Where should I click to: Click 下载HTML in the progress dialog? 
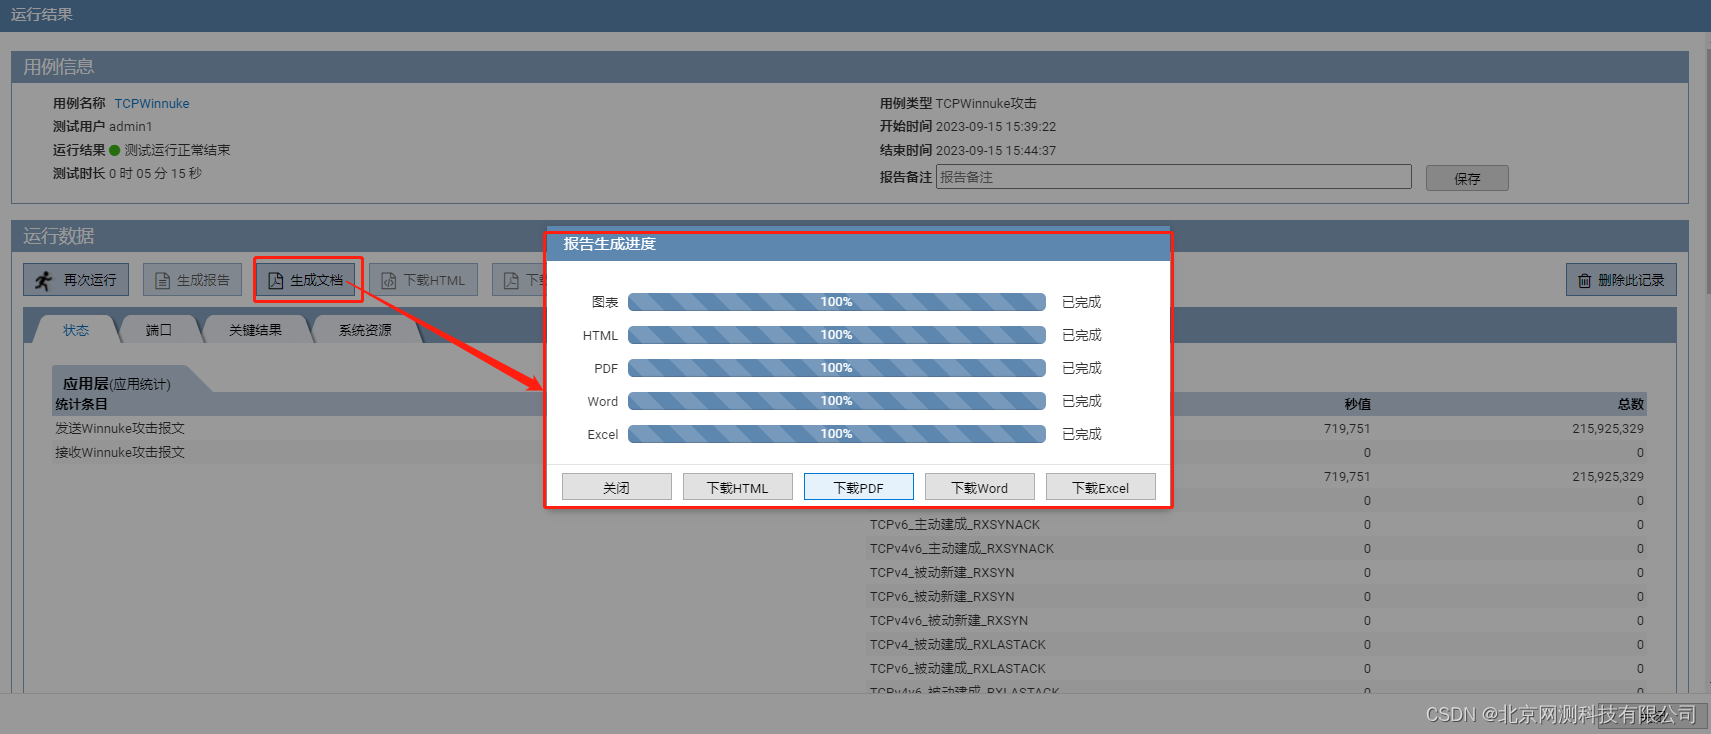click(x=738, y=487)
